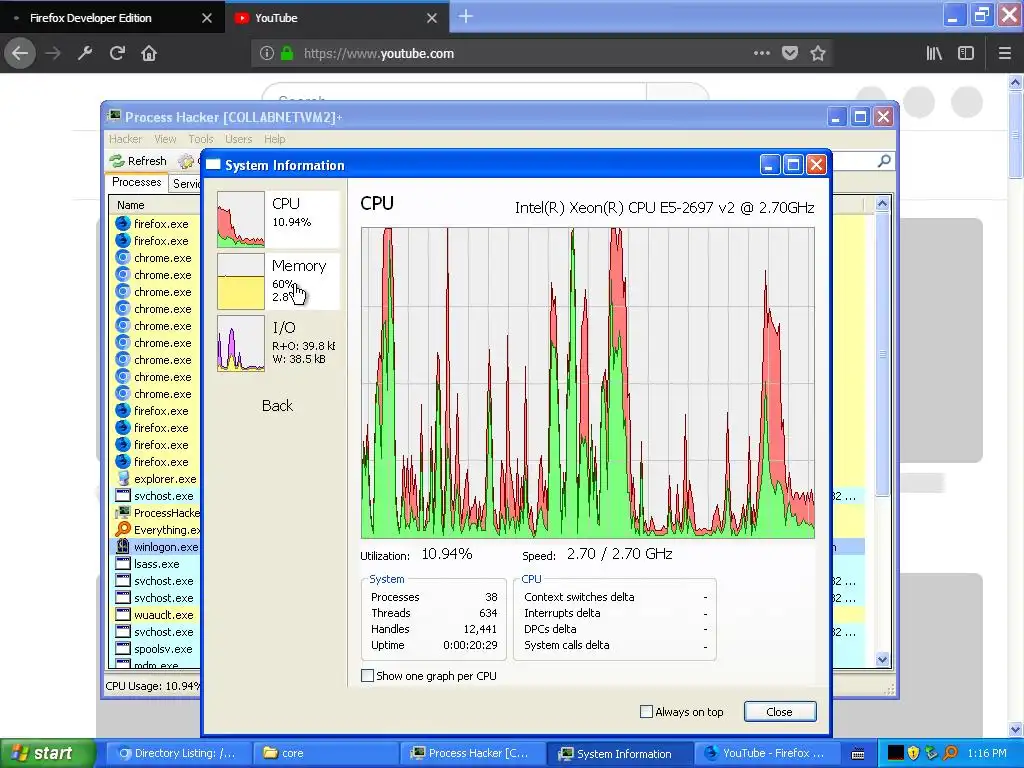
Task: Select the Memory graph thumbnail panel
Action: (x=279, y=281)
